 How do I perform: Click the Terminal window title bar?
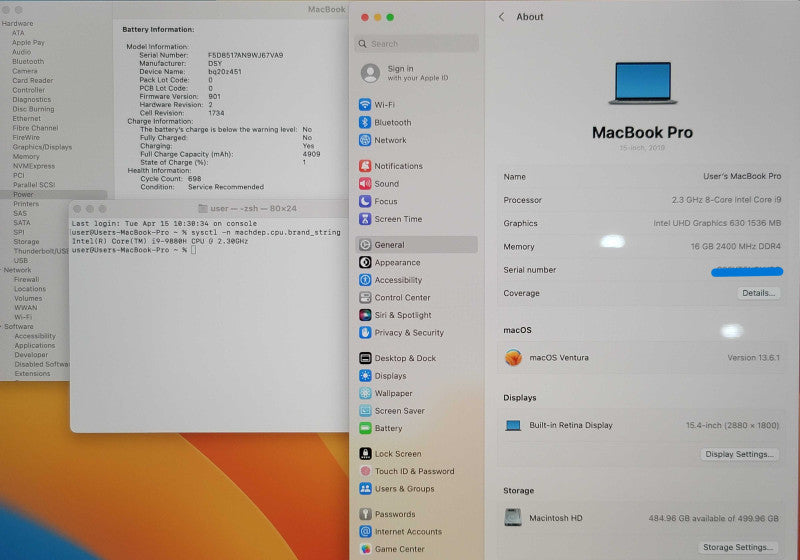click(x=209, y=209)
